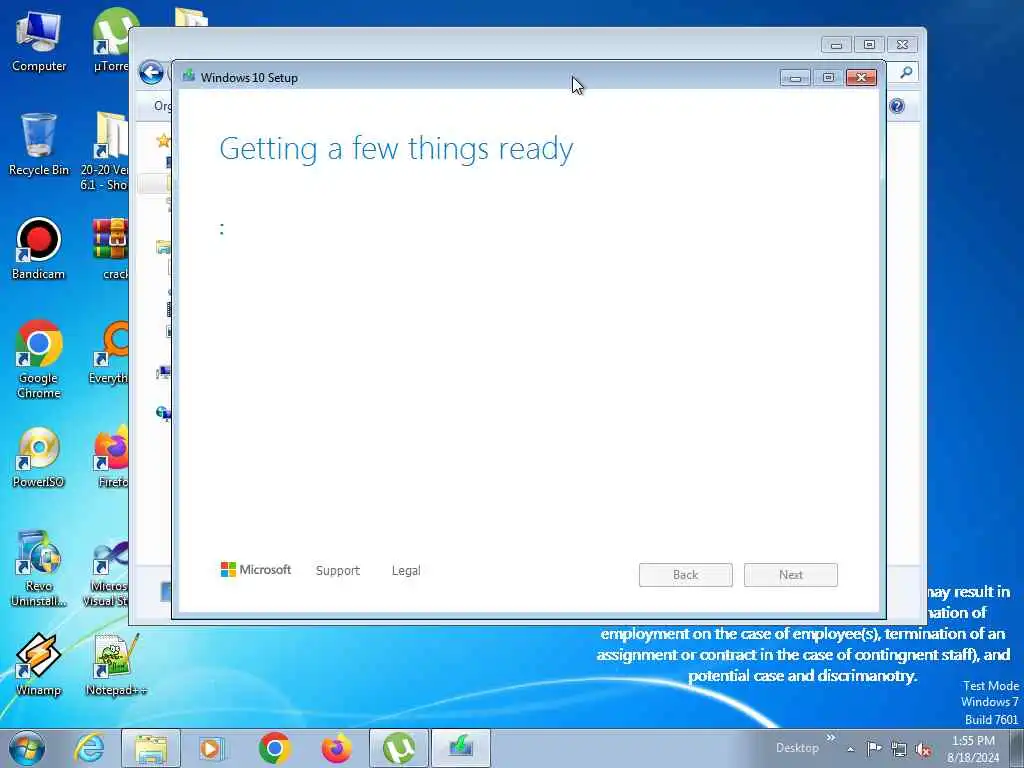This screenshot has width=1024, height=768.
Task: Click the Explorer search magnifier icon
Action: (x=906, y=72)
